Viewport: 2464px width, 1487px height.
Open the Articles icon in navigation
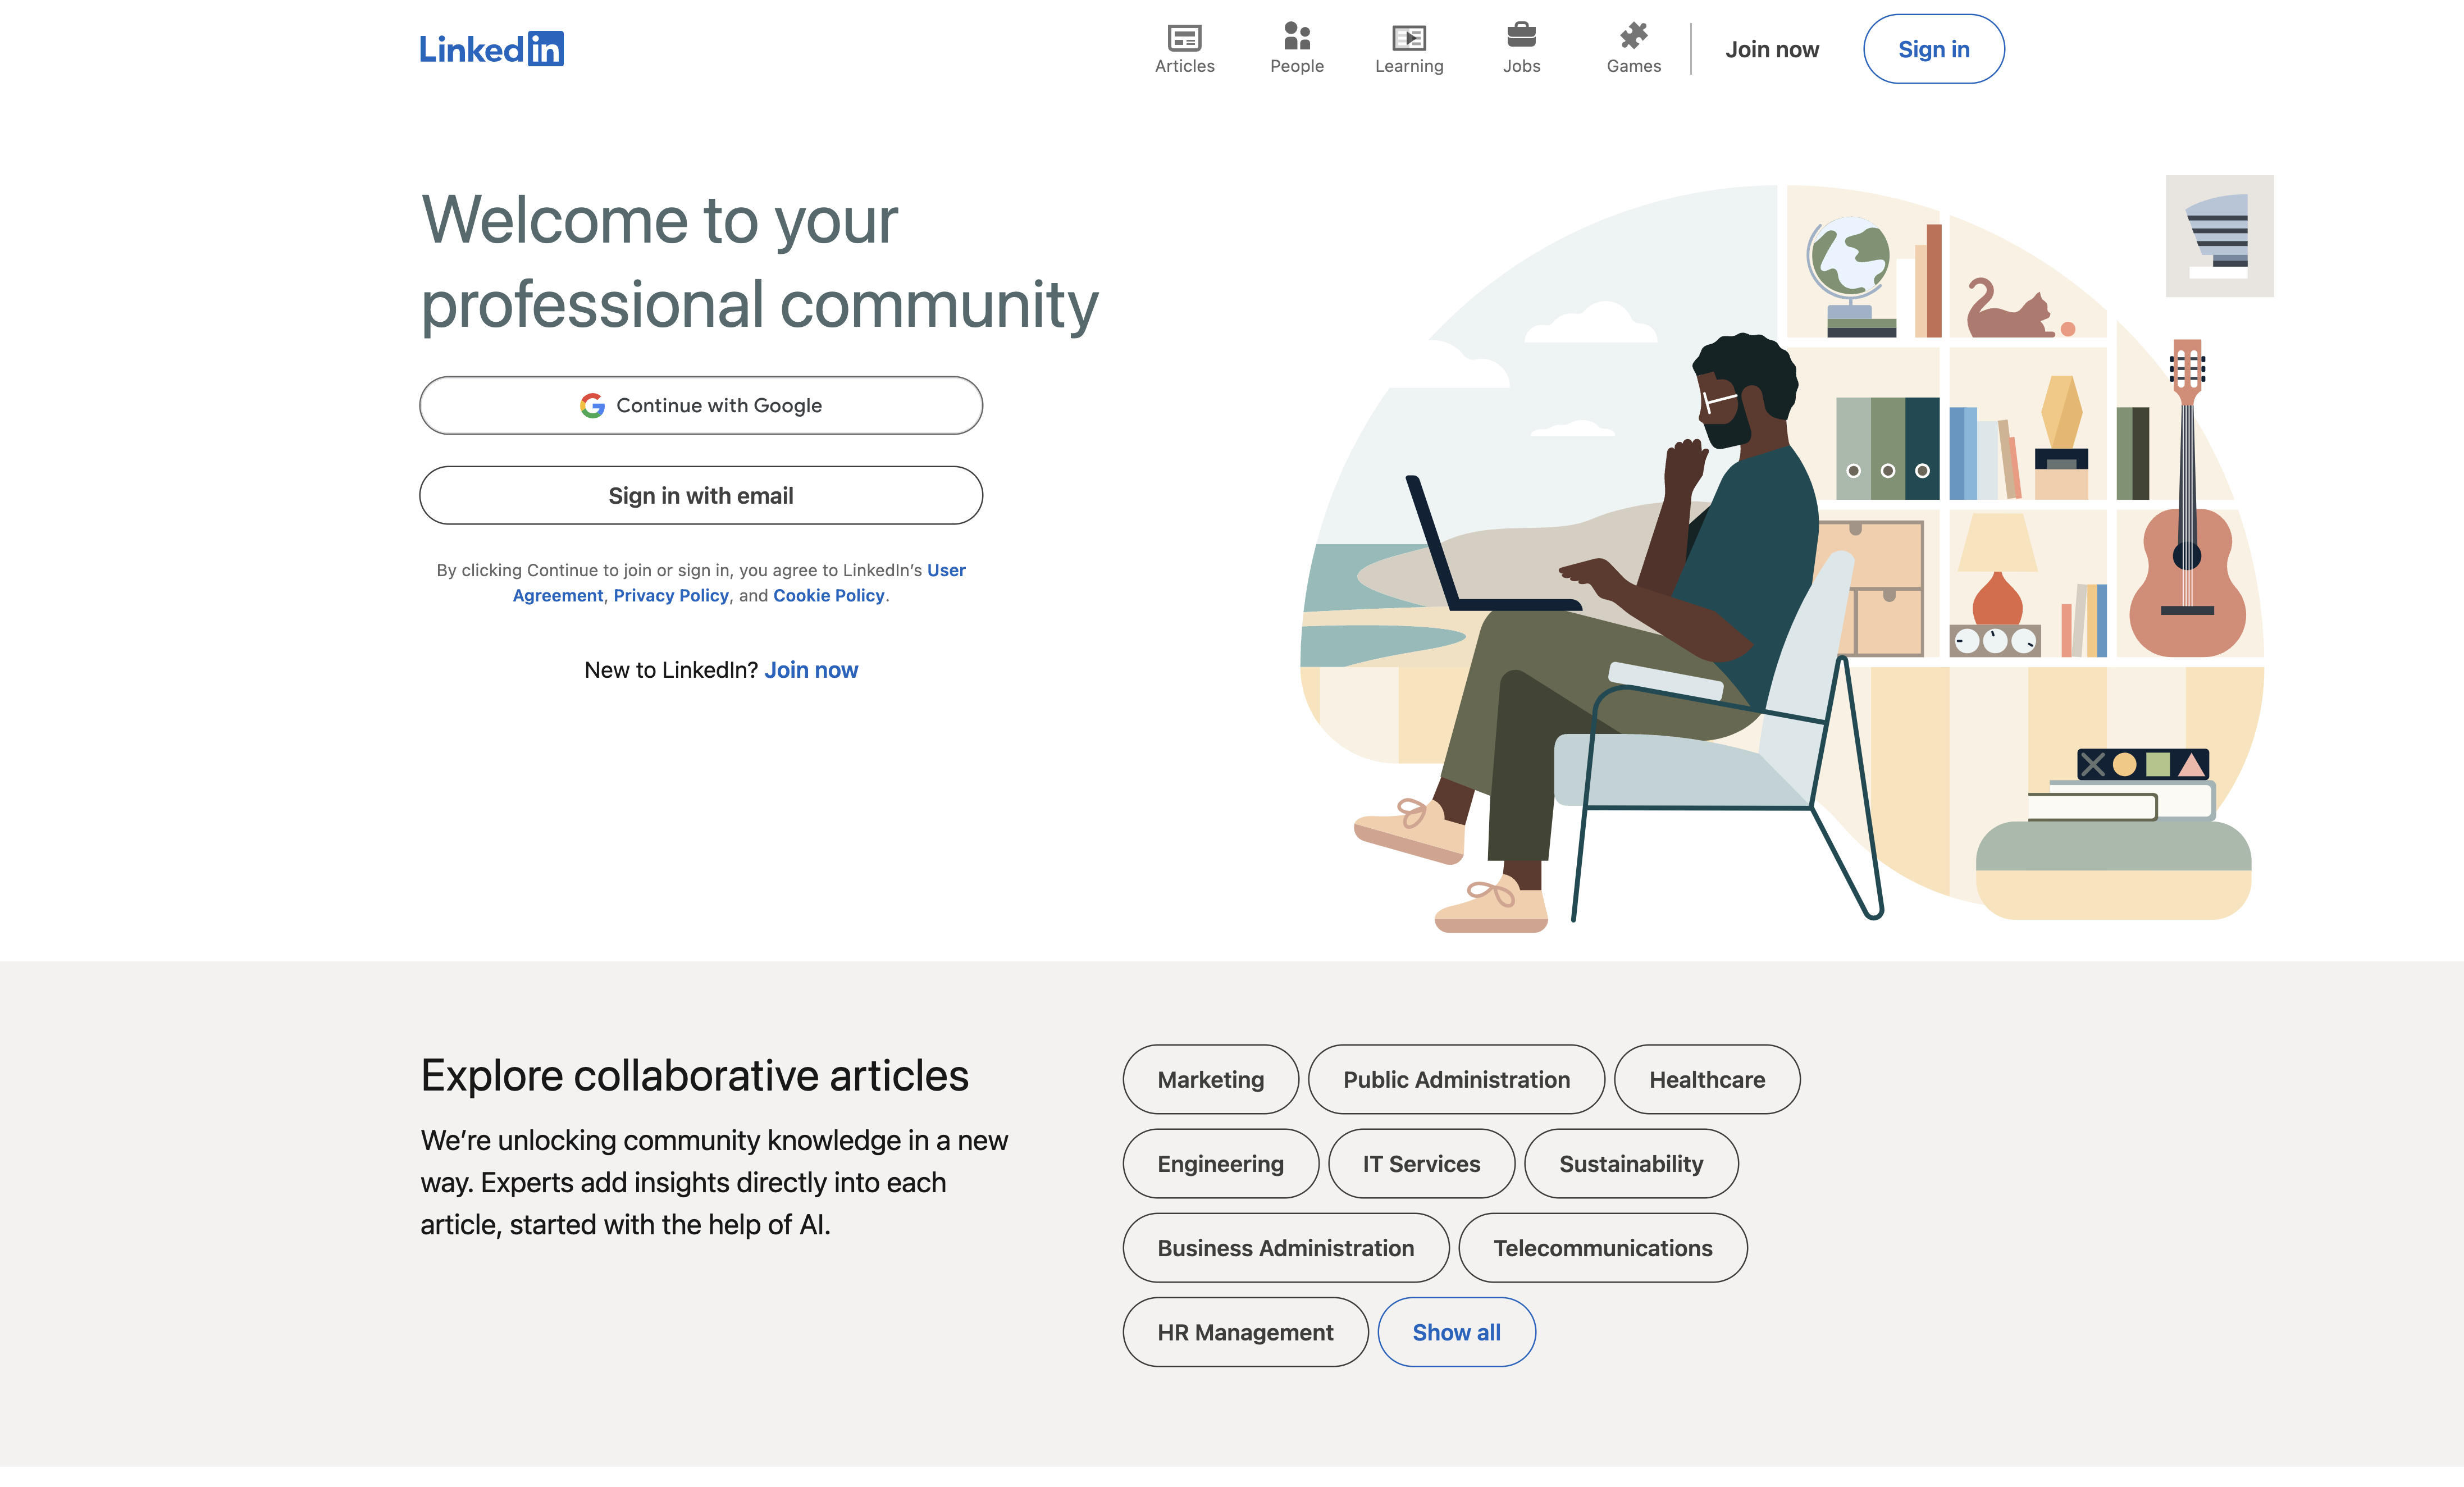[1184, 38]
